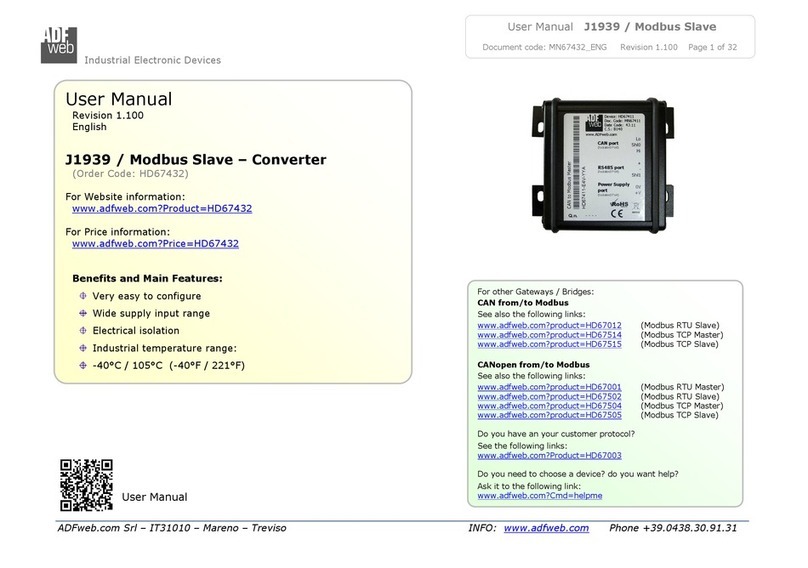The image size is (808, 568).
Task: Click 'User Manual' label beside QR code
Action: click(x=155, y=497)
